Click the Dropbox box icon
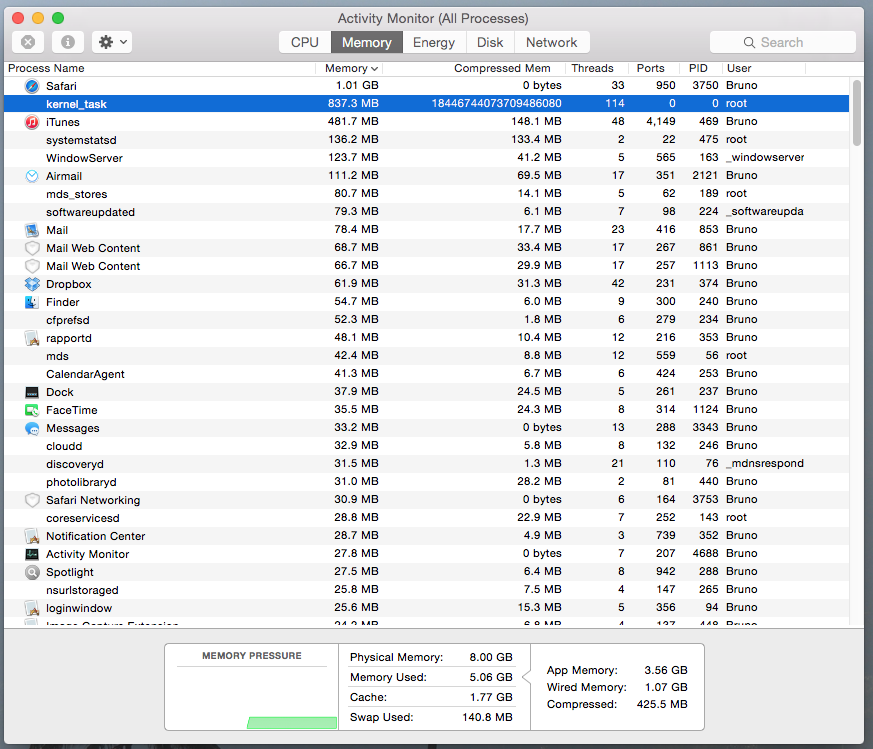Viewport: 873px width, 749px height. (32, 284)
